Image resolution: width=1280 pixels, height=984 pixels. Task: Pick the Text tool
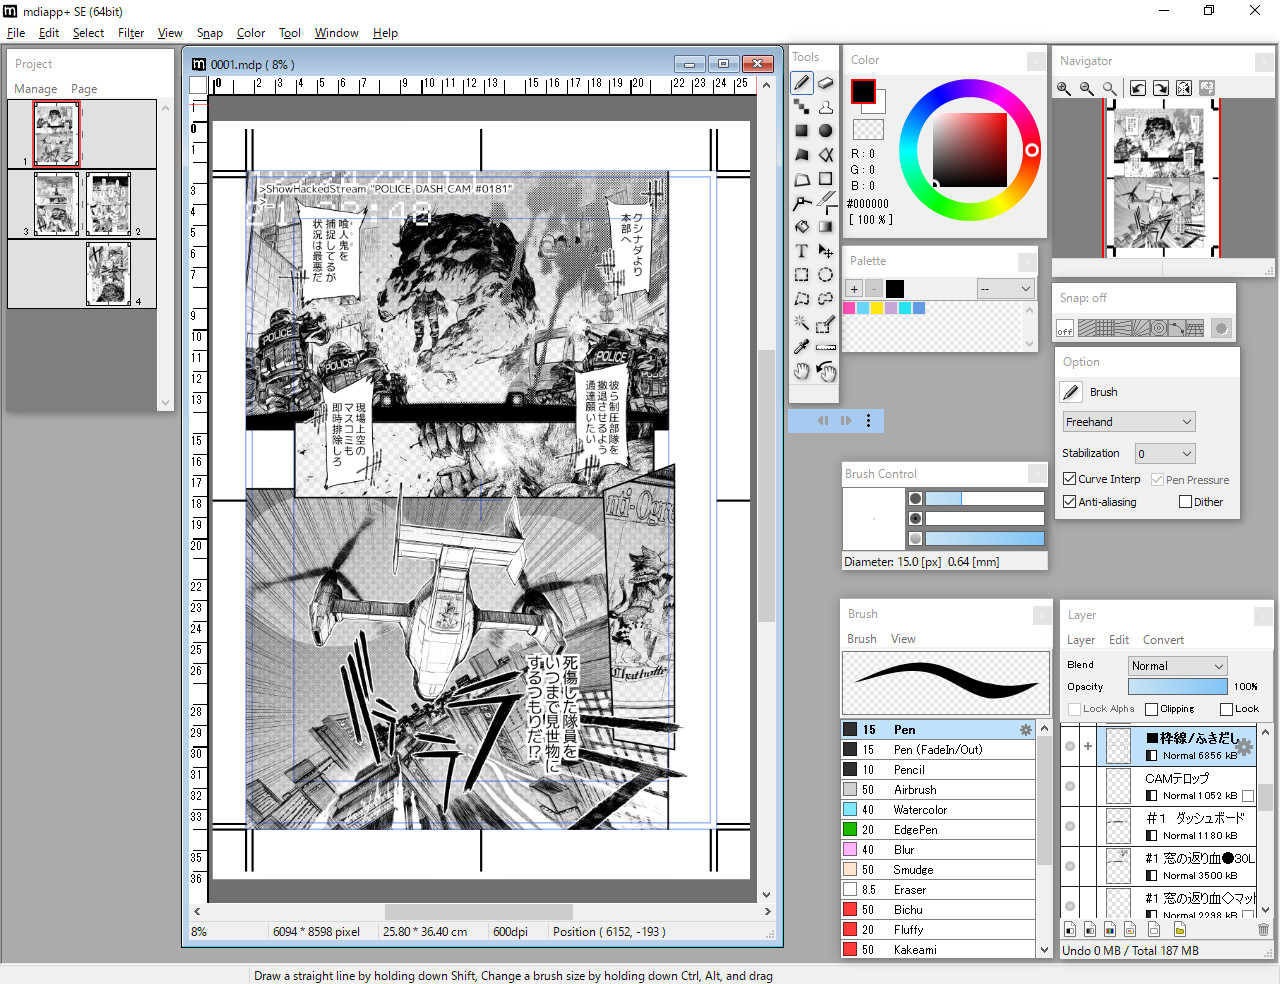coord(801,251)
